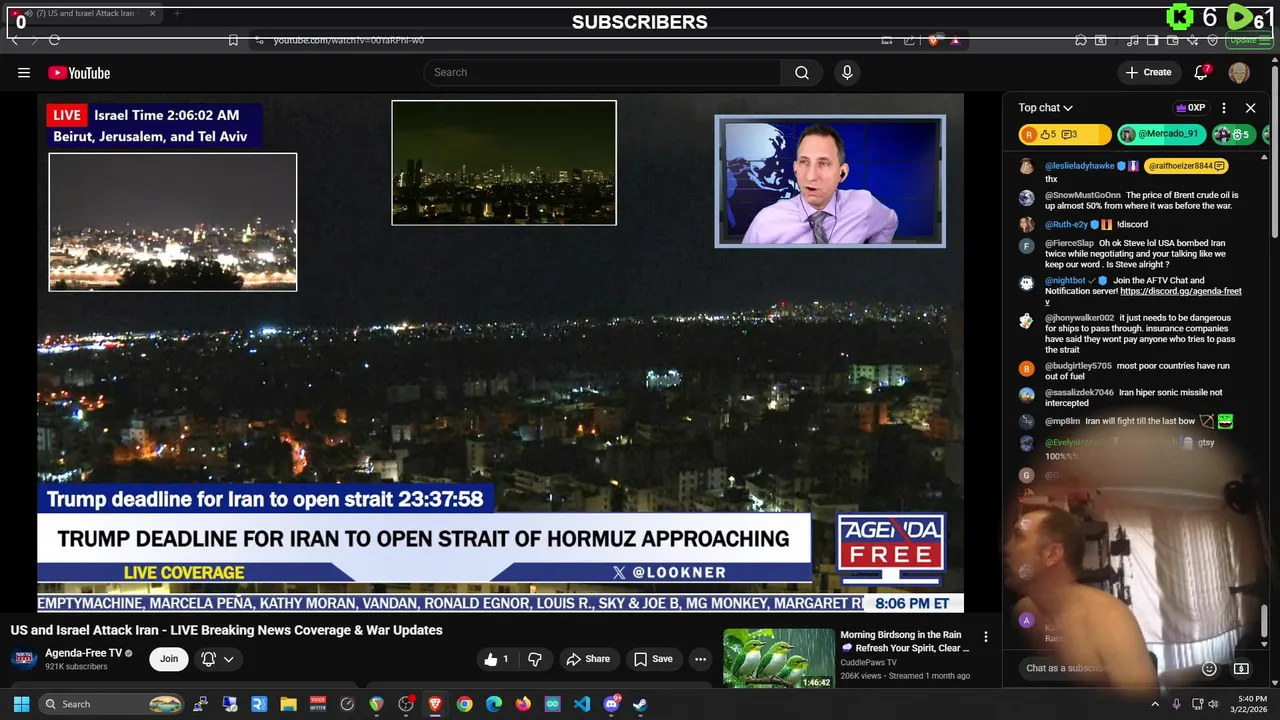This screenshot has height=720, width=1280.
Task: Share the live stream video
Action: 588,659
